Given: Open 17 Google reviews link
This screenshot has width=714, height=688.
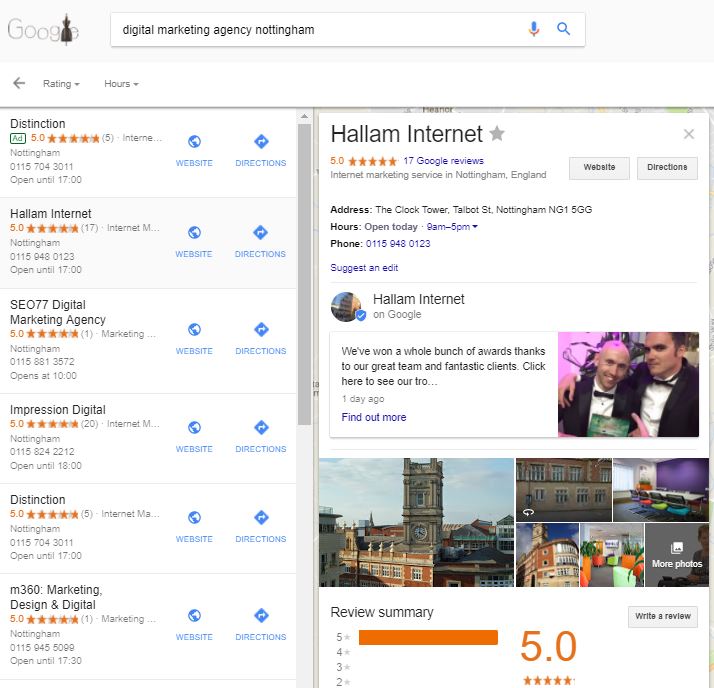Looking at the screenshot, I should (444, 161).
